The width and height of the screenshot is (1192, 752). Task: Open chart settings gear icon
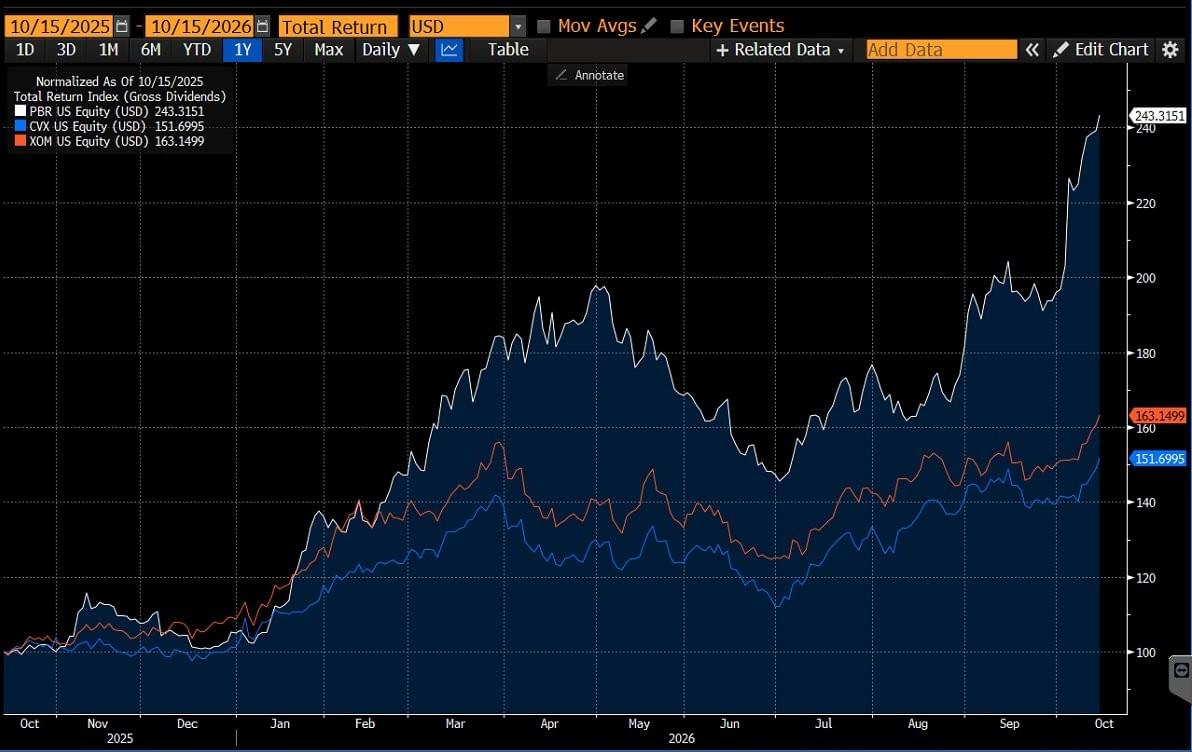tap(1170, 50)
